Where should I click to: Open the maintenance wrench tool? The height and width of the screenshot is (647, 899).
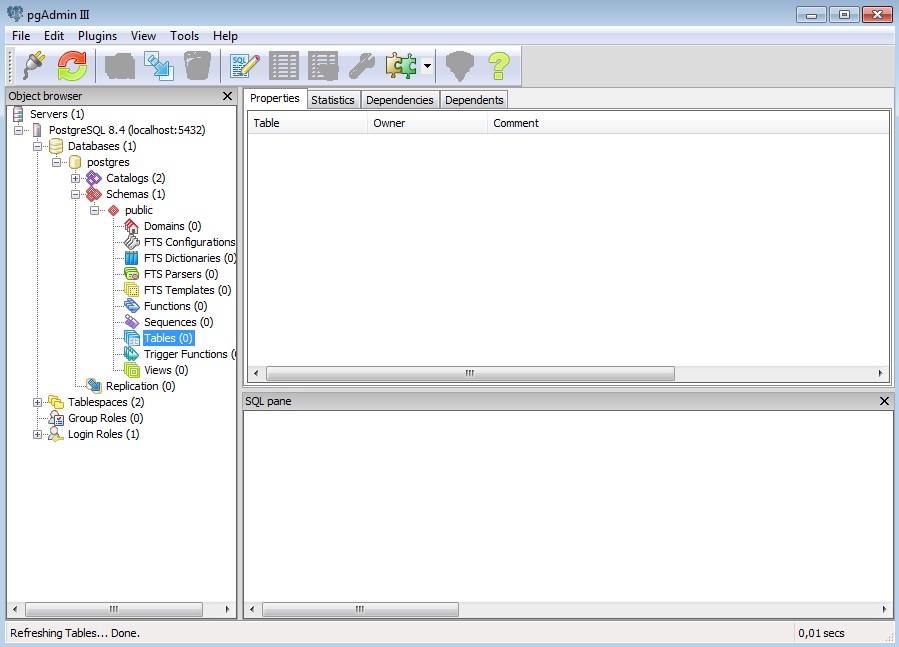(362, 65)
